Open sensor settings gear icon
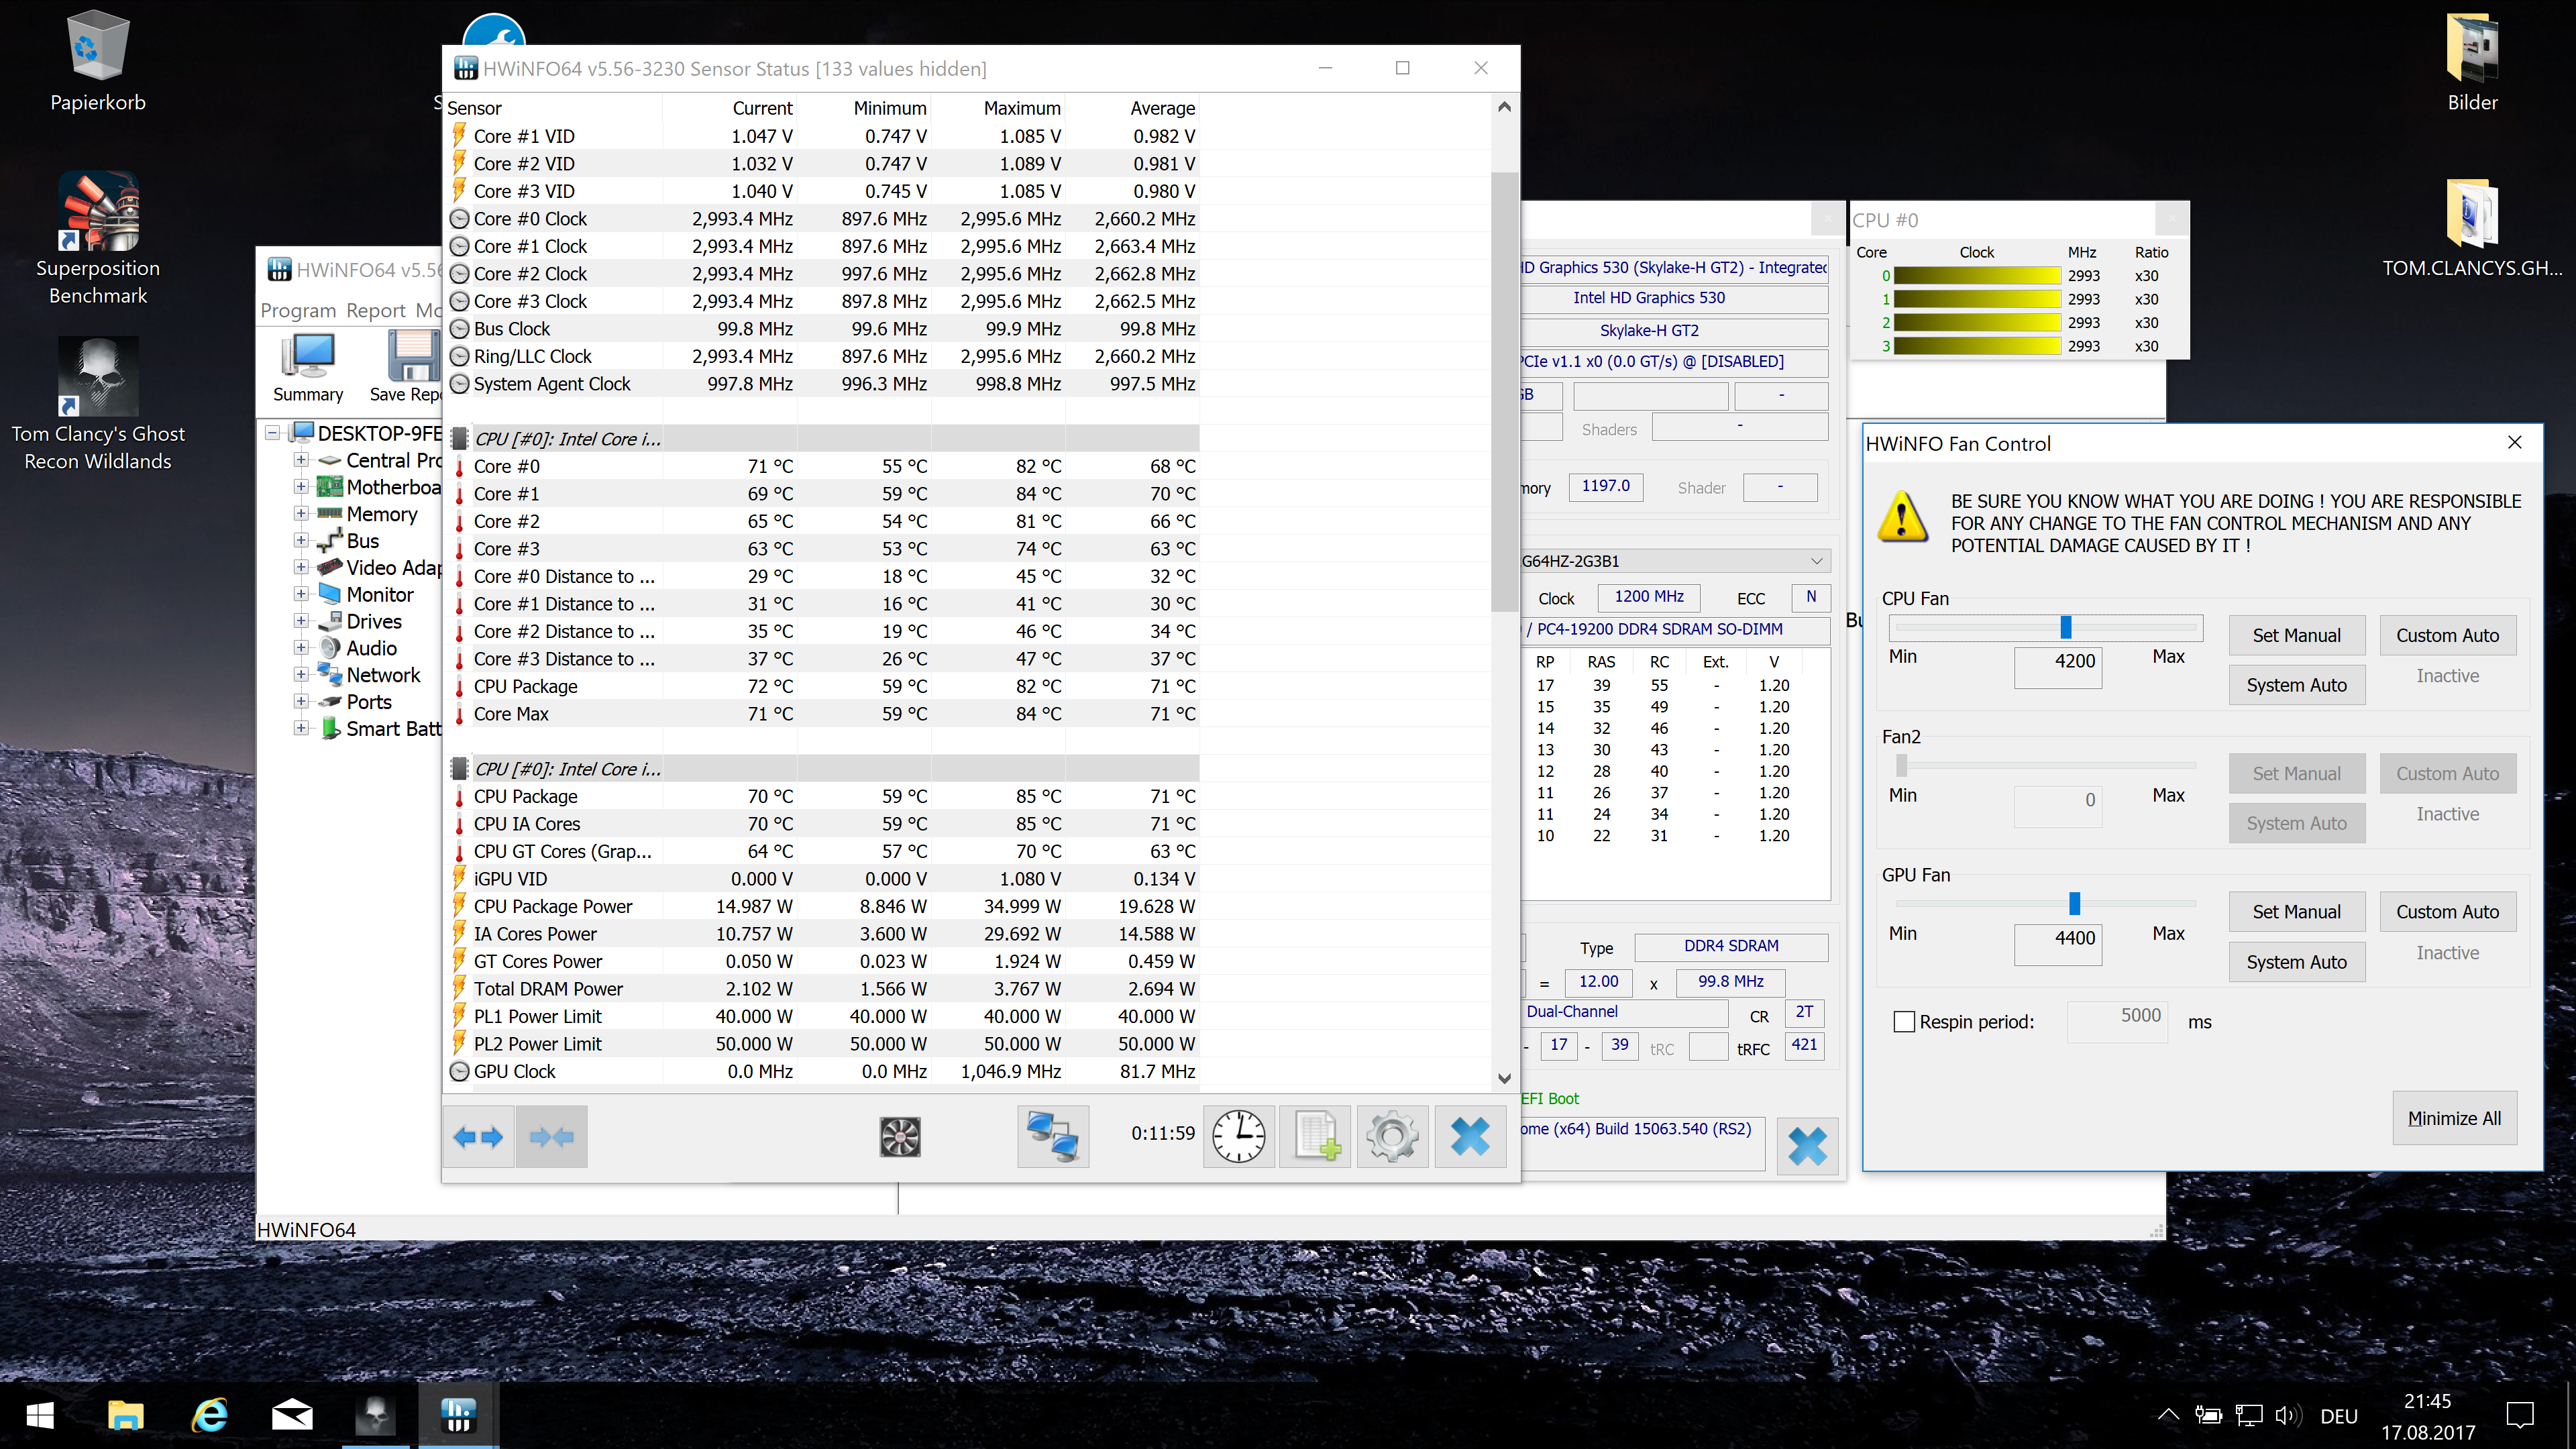 (1392, 1136)
